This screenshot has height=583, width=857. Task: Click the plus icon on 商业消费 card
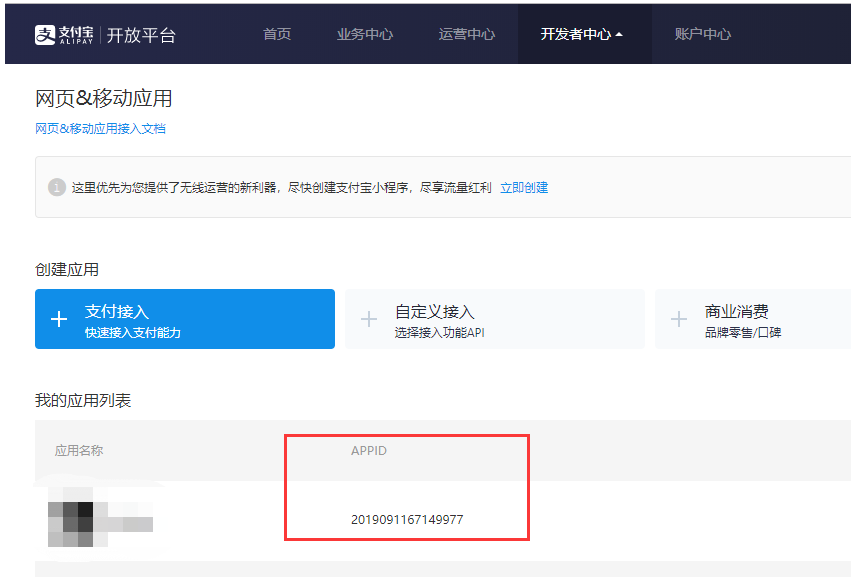click(679, 319)
